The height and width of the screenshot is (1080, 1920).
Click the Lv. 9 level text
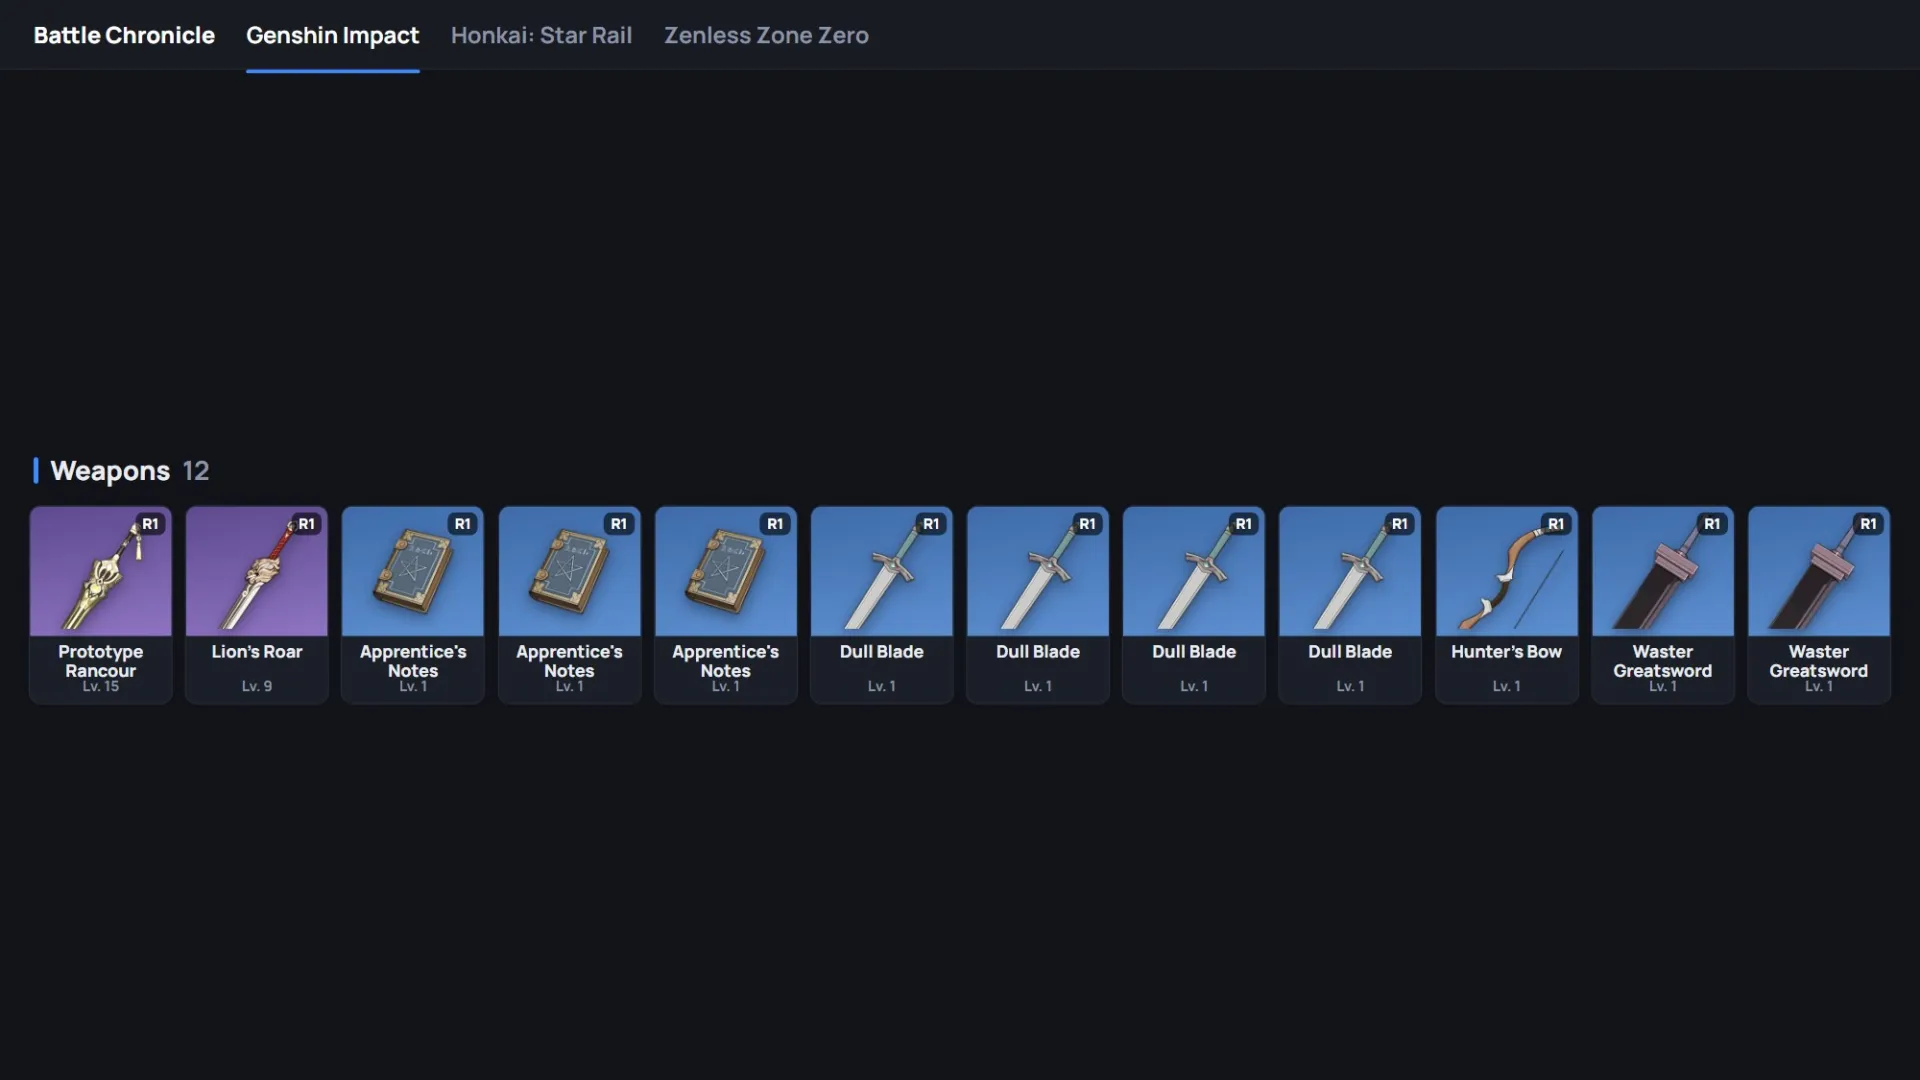pos(257,686)
